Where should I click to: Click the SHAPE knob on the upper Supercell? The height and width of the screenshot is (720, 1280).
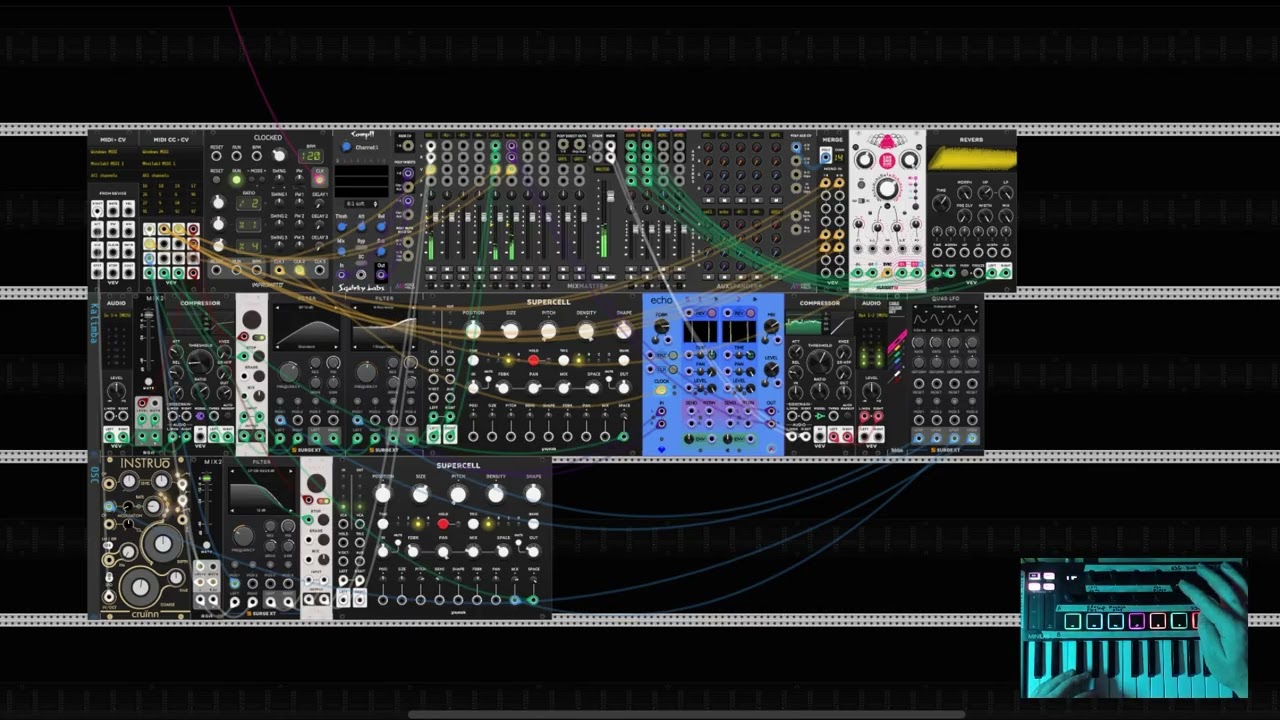pos(624,331)
